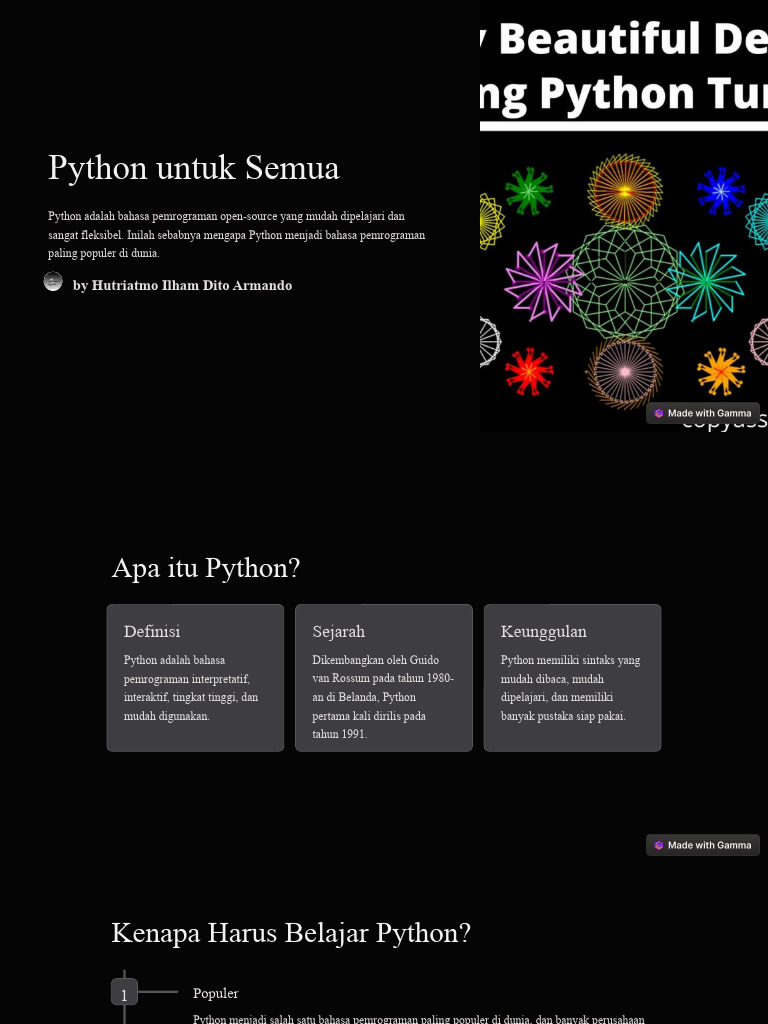
Task: Click the author avatar icon
Action: [53, 281]
